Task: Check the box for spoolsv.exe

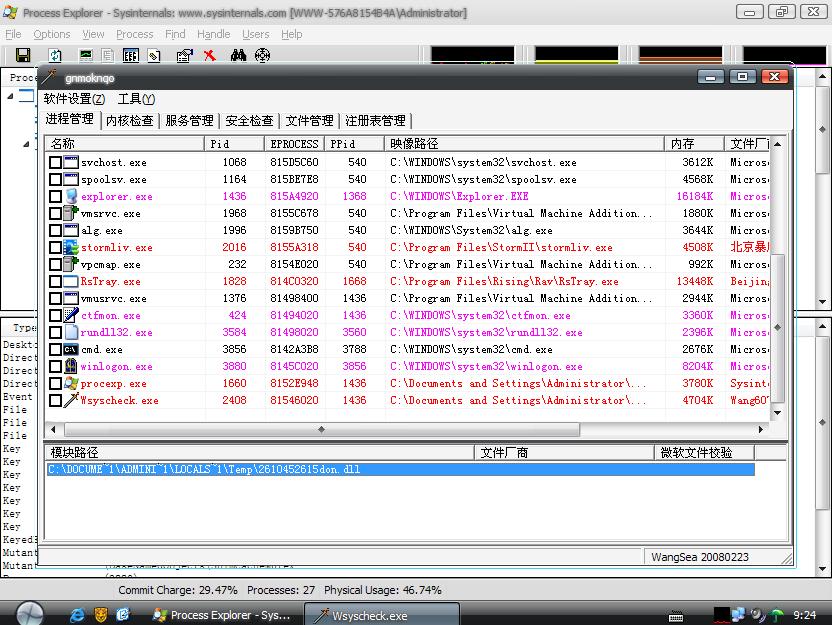Action: tap(55, 179)
